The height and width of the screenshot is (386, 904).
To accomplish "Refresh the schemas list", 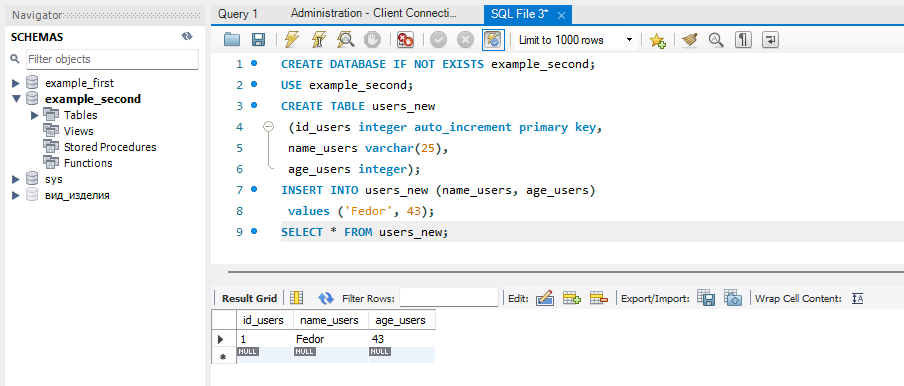I will pyautogui.click(x=187, y=36).
